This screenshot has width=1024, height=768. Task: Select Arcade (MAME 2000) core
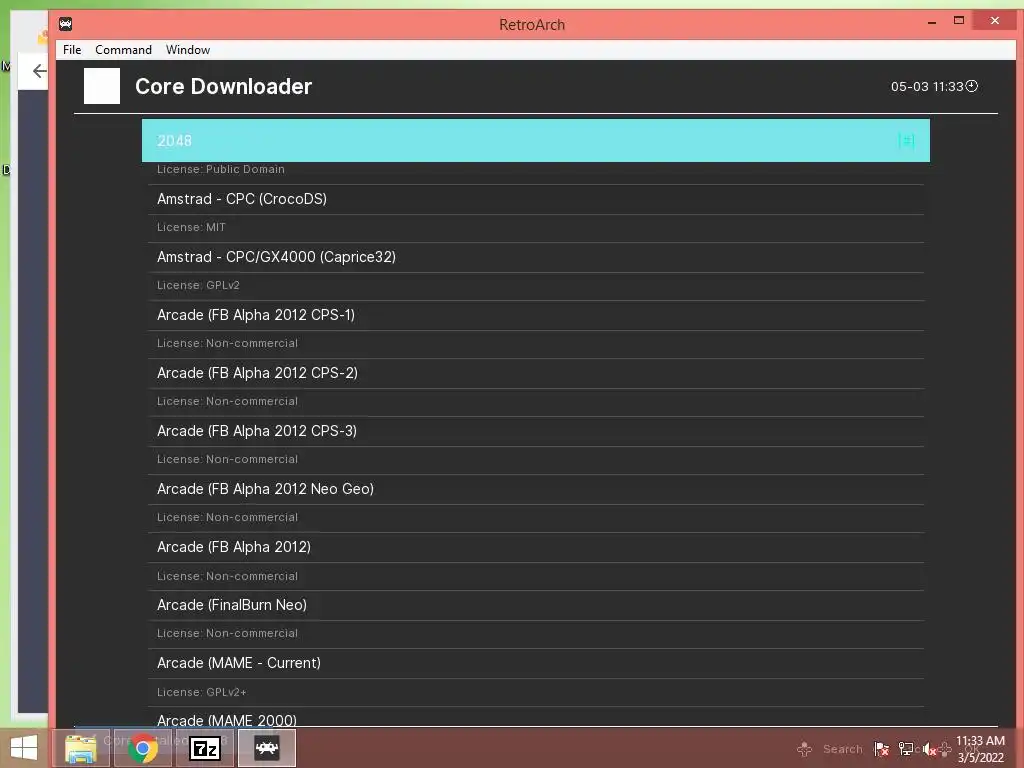pos(536,718)
